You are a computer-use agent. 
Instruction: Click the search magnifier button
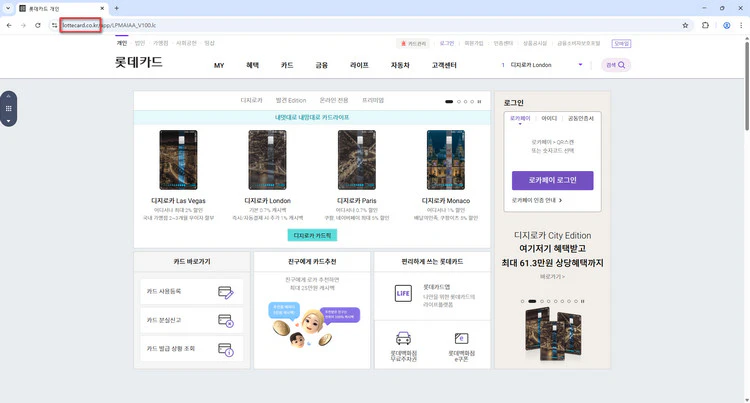click(616, 65)
